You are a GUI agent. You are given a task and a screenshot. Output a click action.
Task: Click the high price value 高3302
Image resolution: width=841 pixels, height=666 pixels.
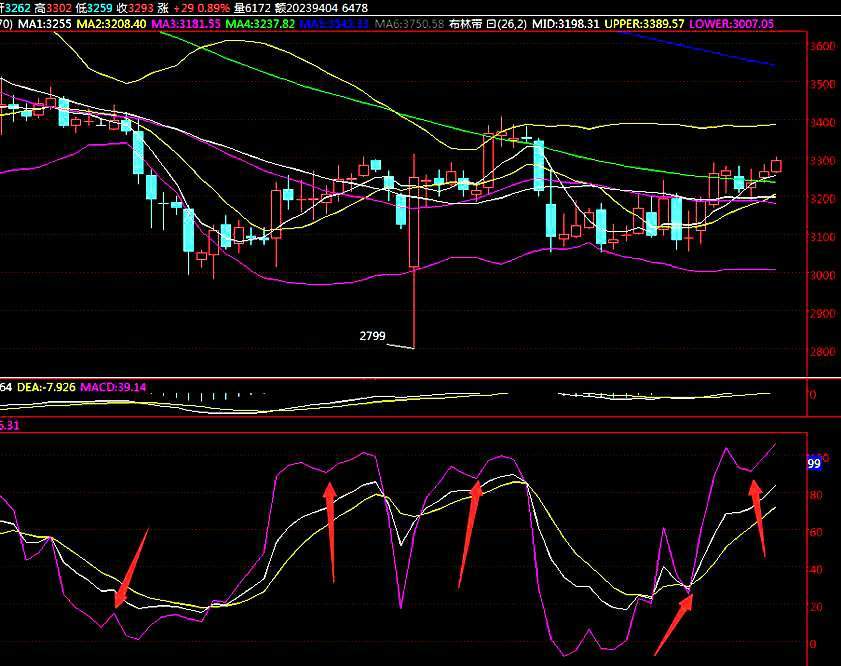(53, 8)
